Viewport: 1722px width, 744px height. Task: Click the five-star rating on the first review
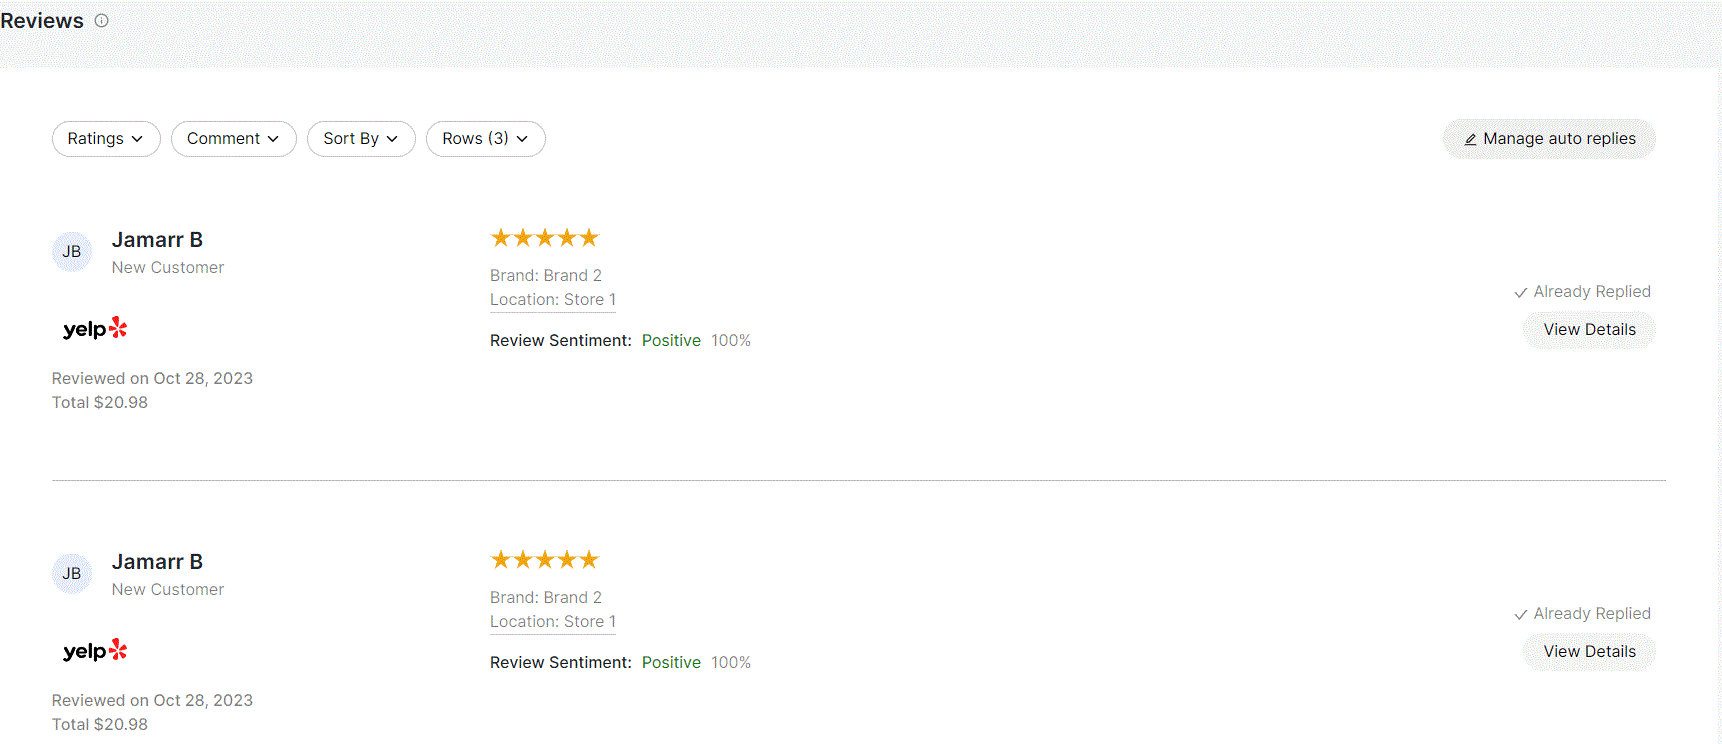coord(544,238)
